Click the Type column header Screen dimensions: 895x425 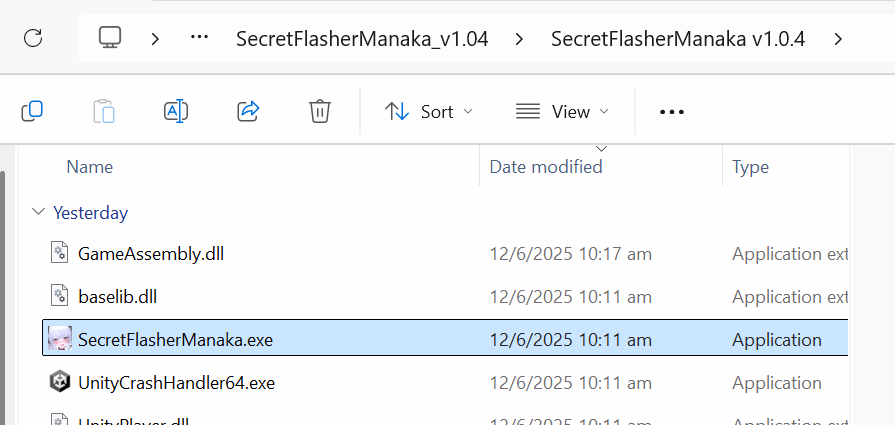(750, 167)
